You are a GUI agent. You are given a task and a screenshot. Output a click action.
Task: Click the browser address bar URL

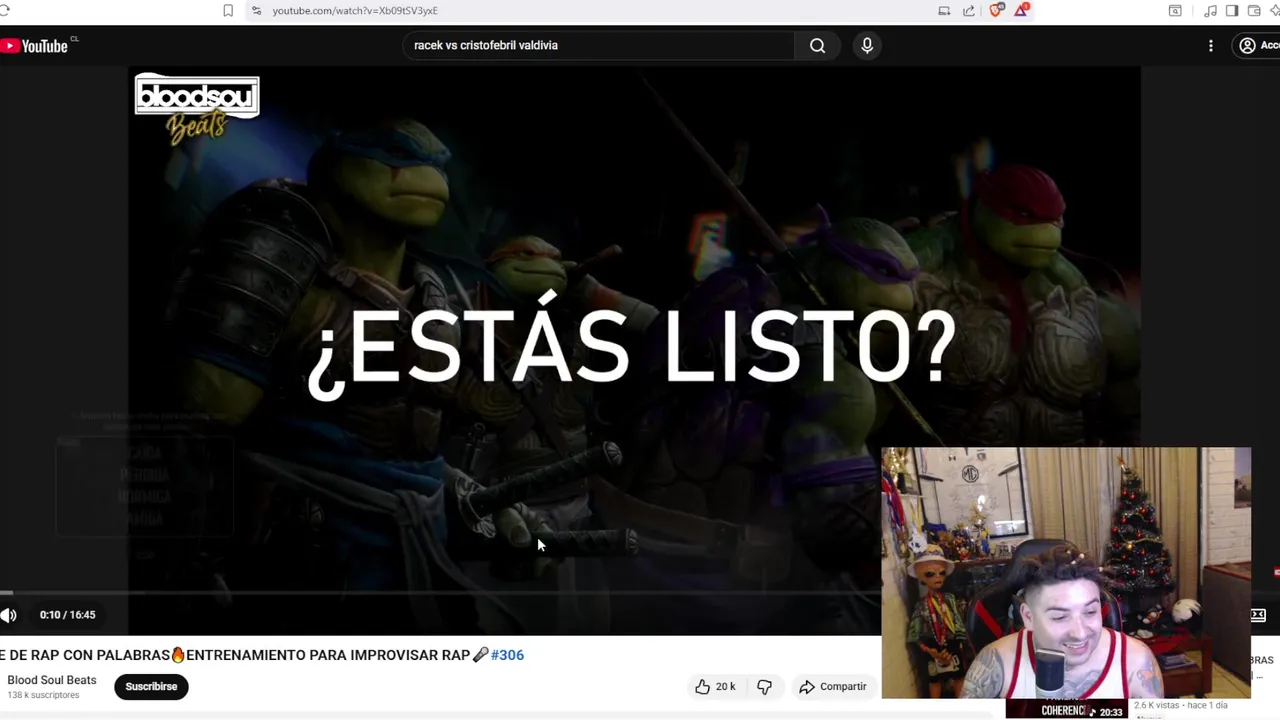click(355, 10)
